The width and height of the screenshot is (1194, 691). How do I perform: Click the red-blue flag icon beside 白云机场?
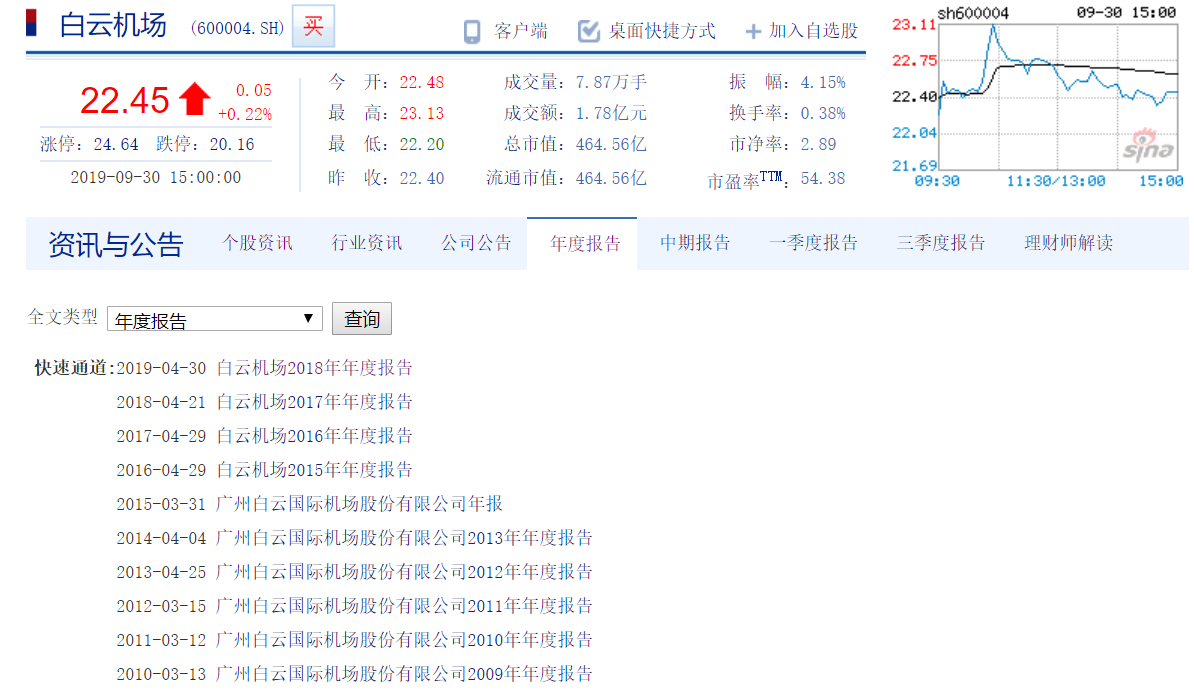click(x=31, y=23)
